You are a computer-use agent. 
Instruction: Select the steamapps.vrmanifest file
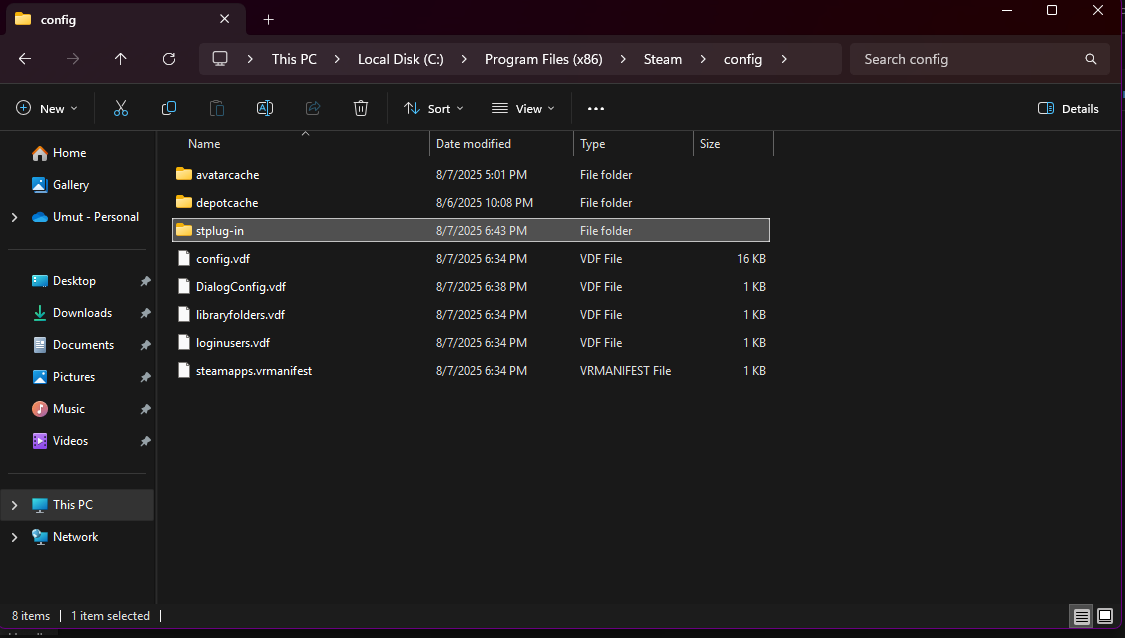click(x=471, y=370)
